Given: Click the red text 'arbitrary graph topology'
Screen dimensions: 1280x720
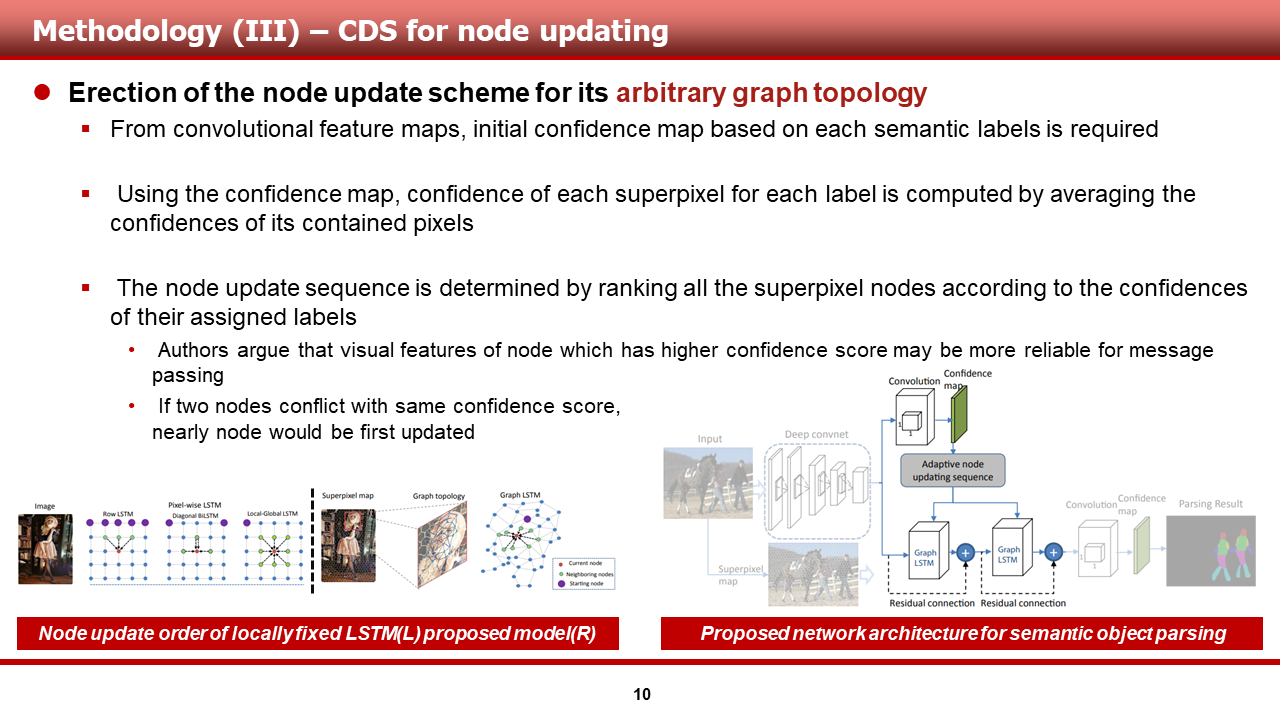Looking at the screenshot, I should pos(772,93).
